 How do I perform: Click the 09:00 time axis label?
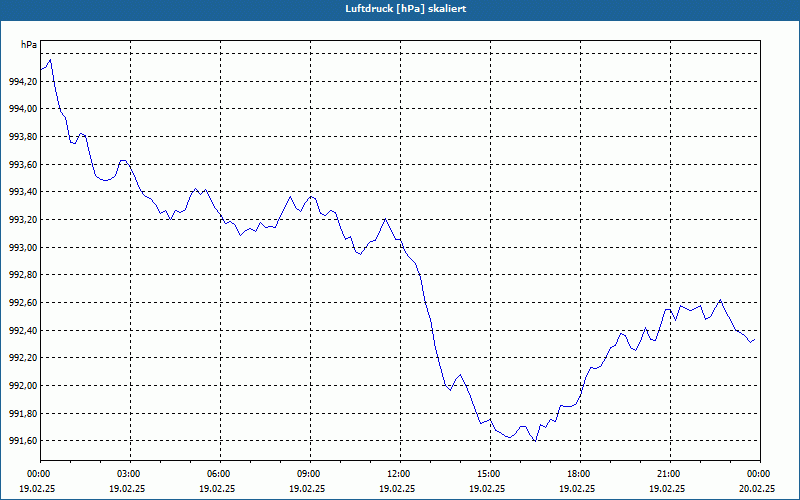coord(310,474)
